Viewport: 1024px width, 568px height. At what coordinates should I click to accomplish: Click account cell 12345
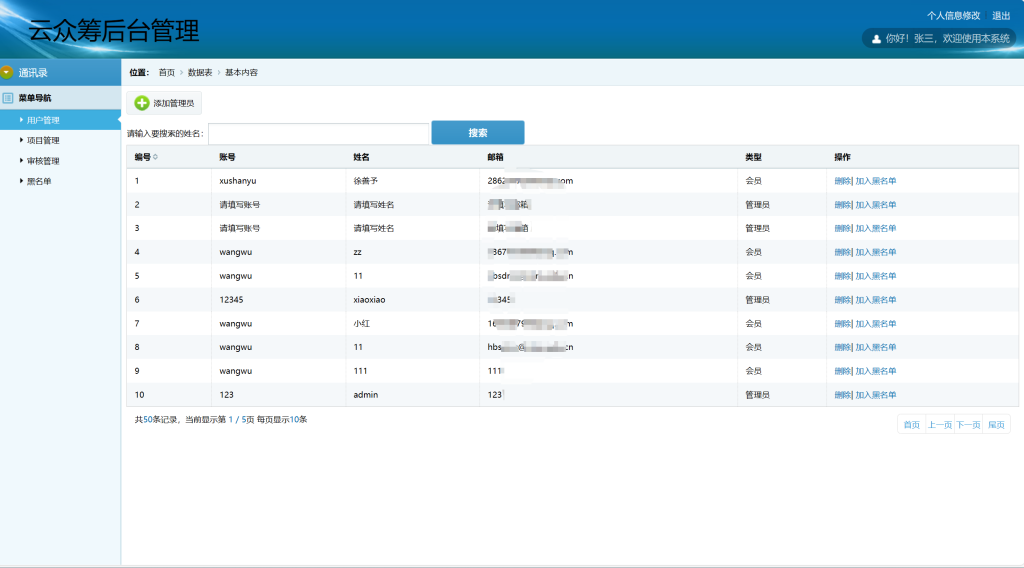(x=231, y=300)
